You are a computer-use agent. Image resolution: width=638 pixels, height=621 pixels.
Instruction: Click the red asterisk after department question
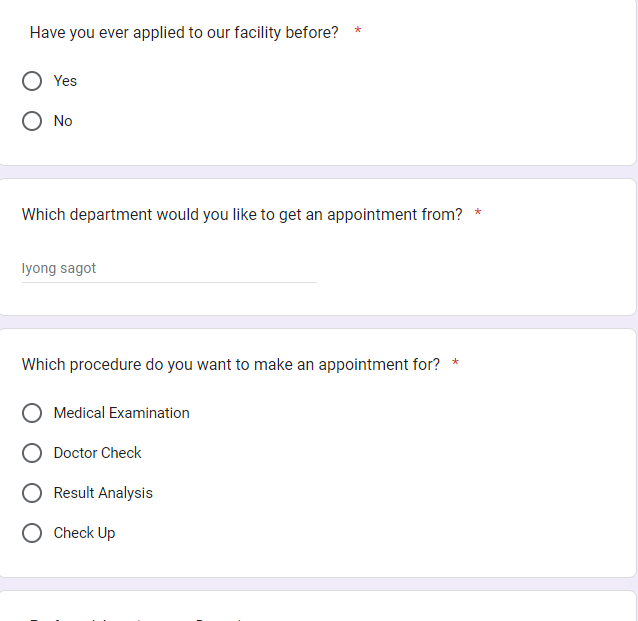coord(478,214)
